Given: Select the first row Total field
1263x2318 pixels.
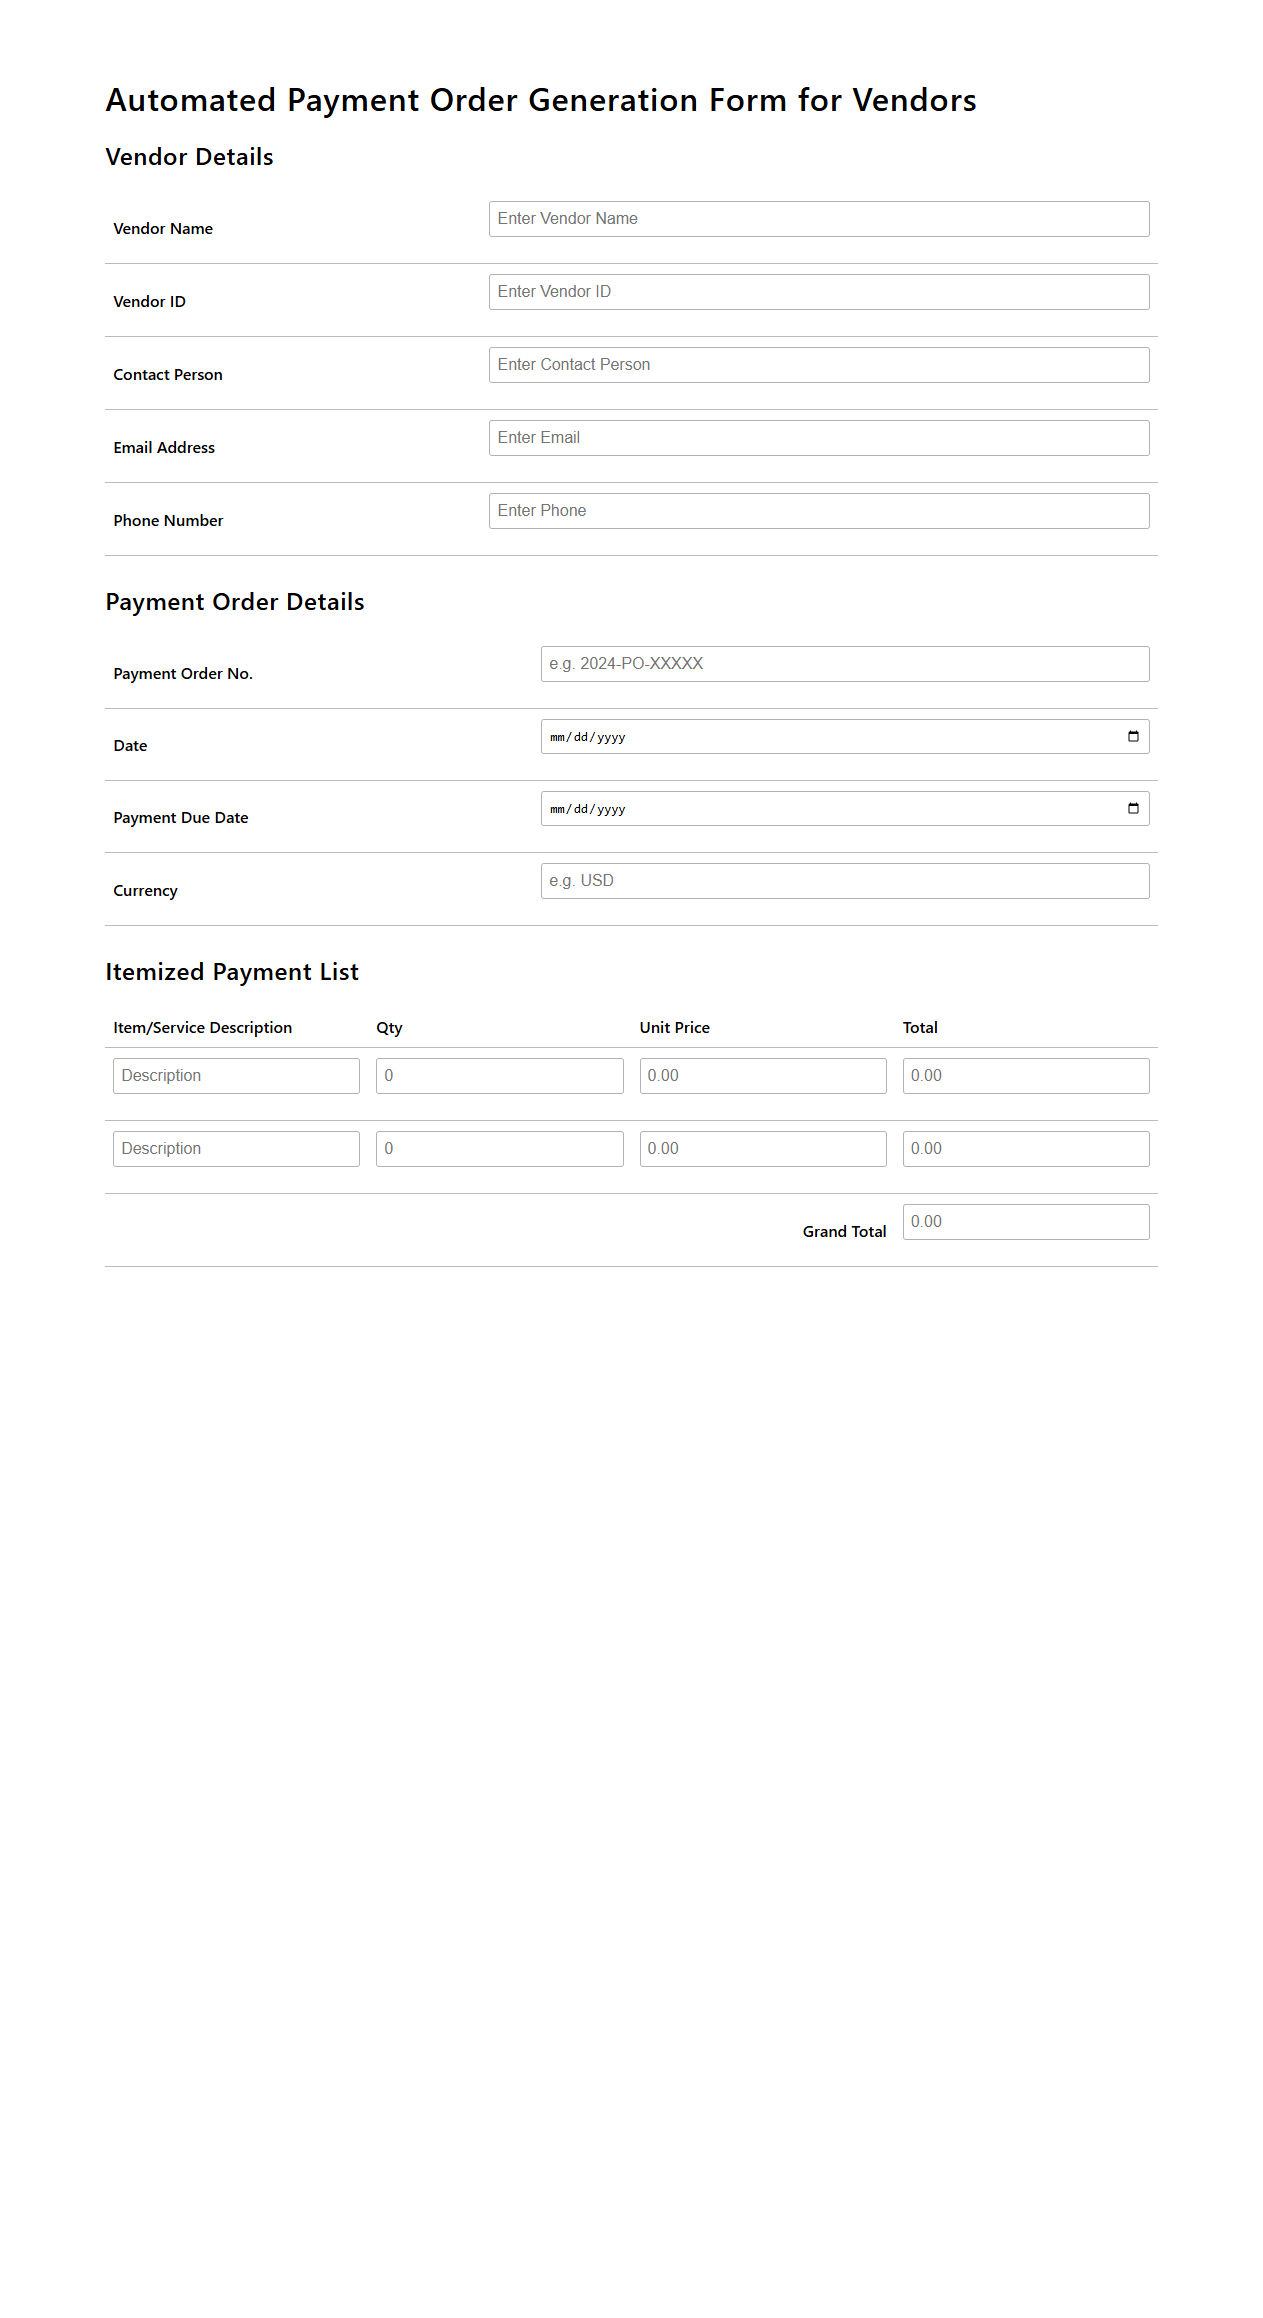Looking at the screenshot, I should coord(1025,1076).
